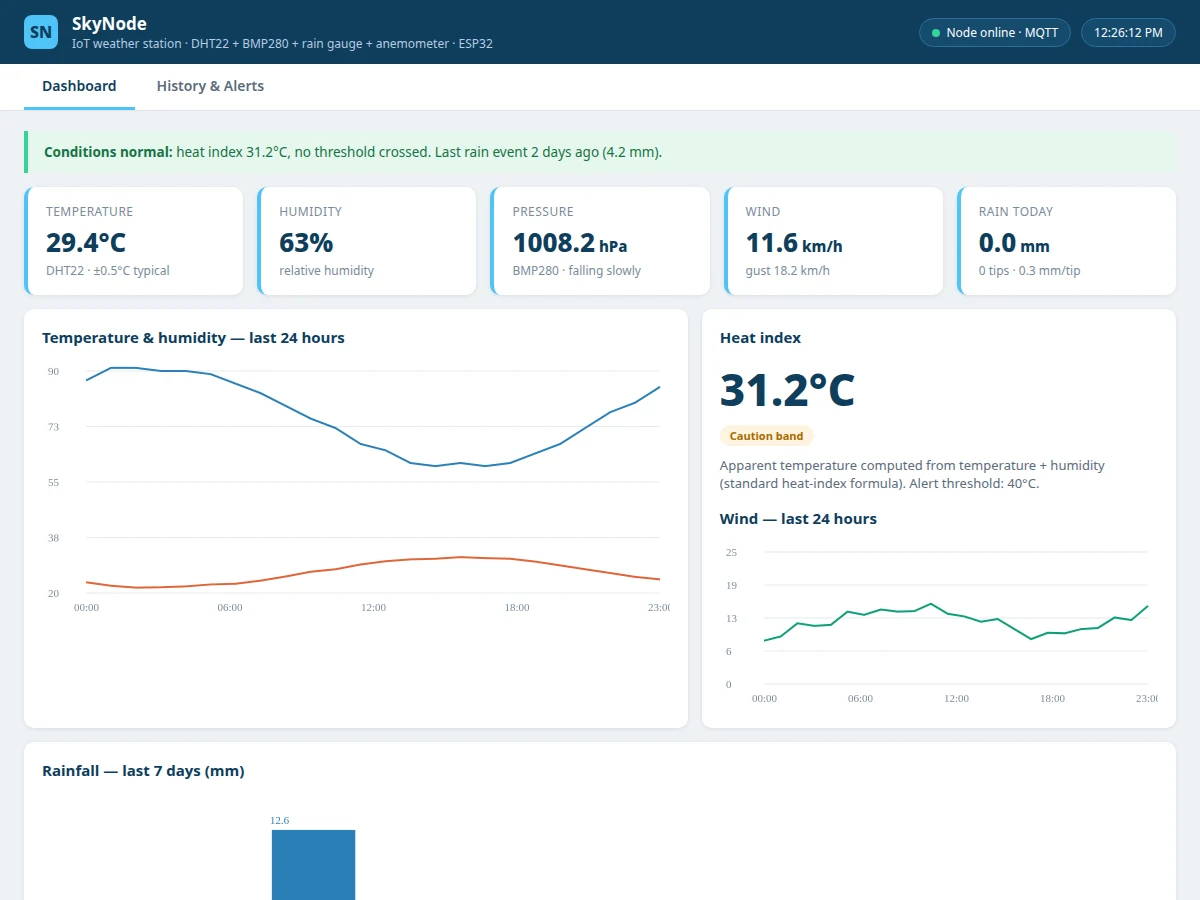This screenshot has width=1200, height=900.
Task: Select the Pressure 1008.2 hPa card
Action: click(x=600, y=241)
